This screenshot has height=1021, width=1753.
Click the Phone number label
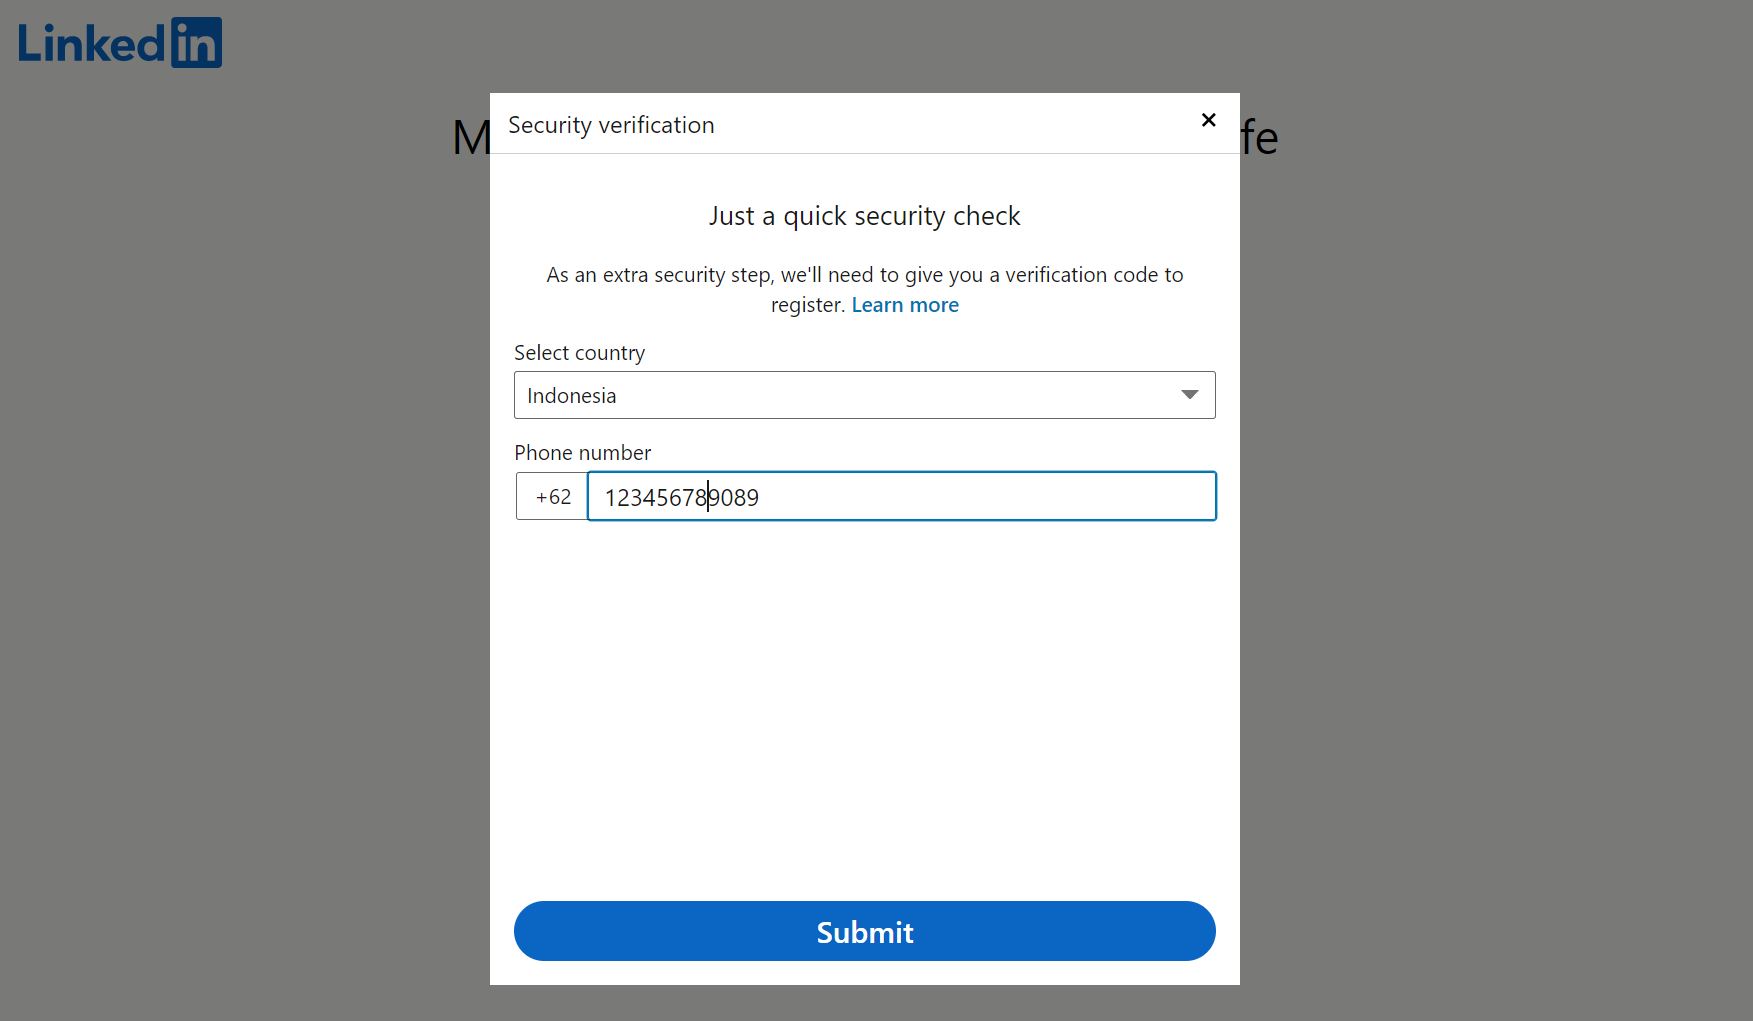582,452
